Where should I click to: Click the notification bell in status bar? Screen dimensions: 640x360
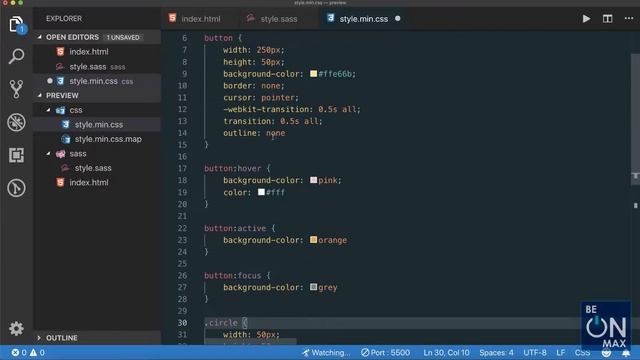[x=626, y=353]
